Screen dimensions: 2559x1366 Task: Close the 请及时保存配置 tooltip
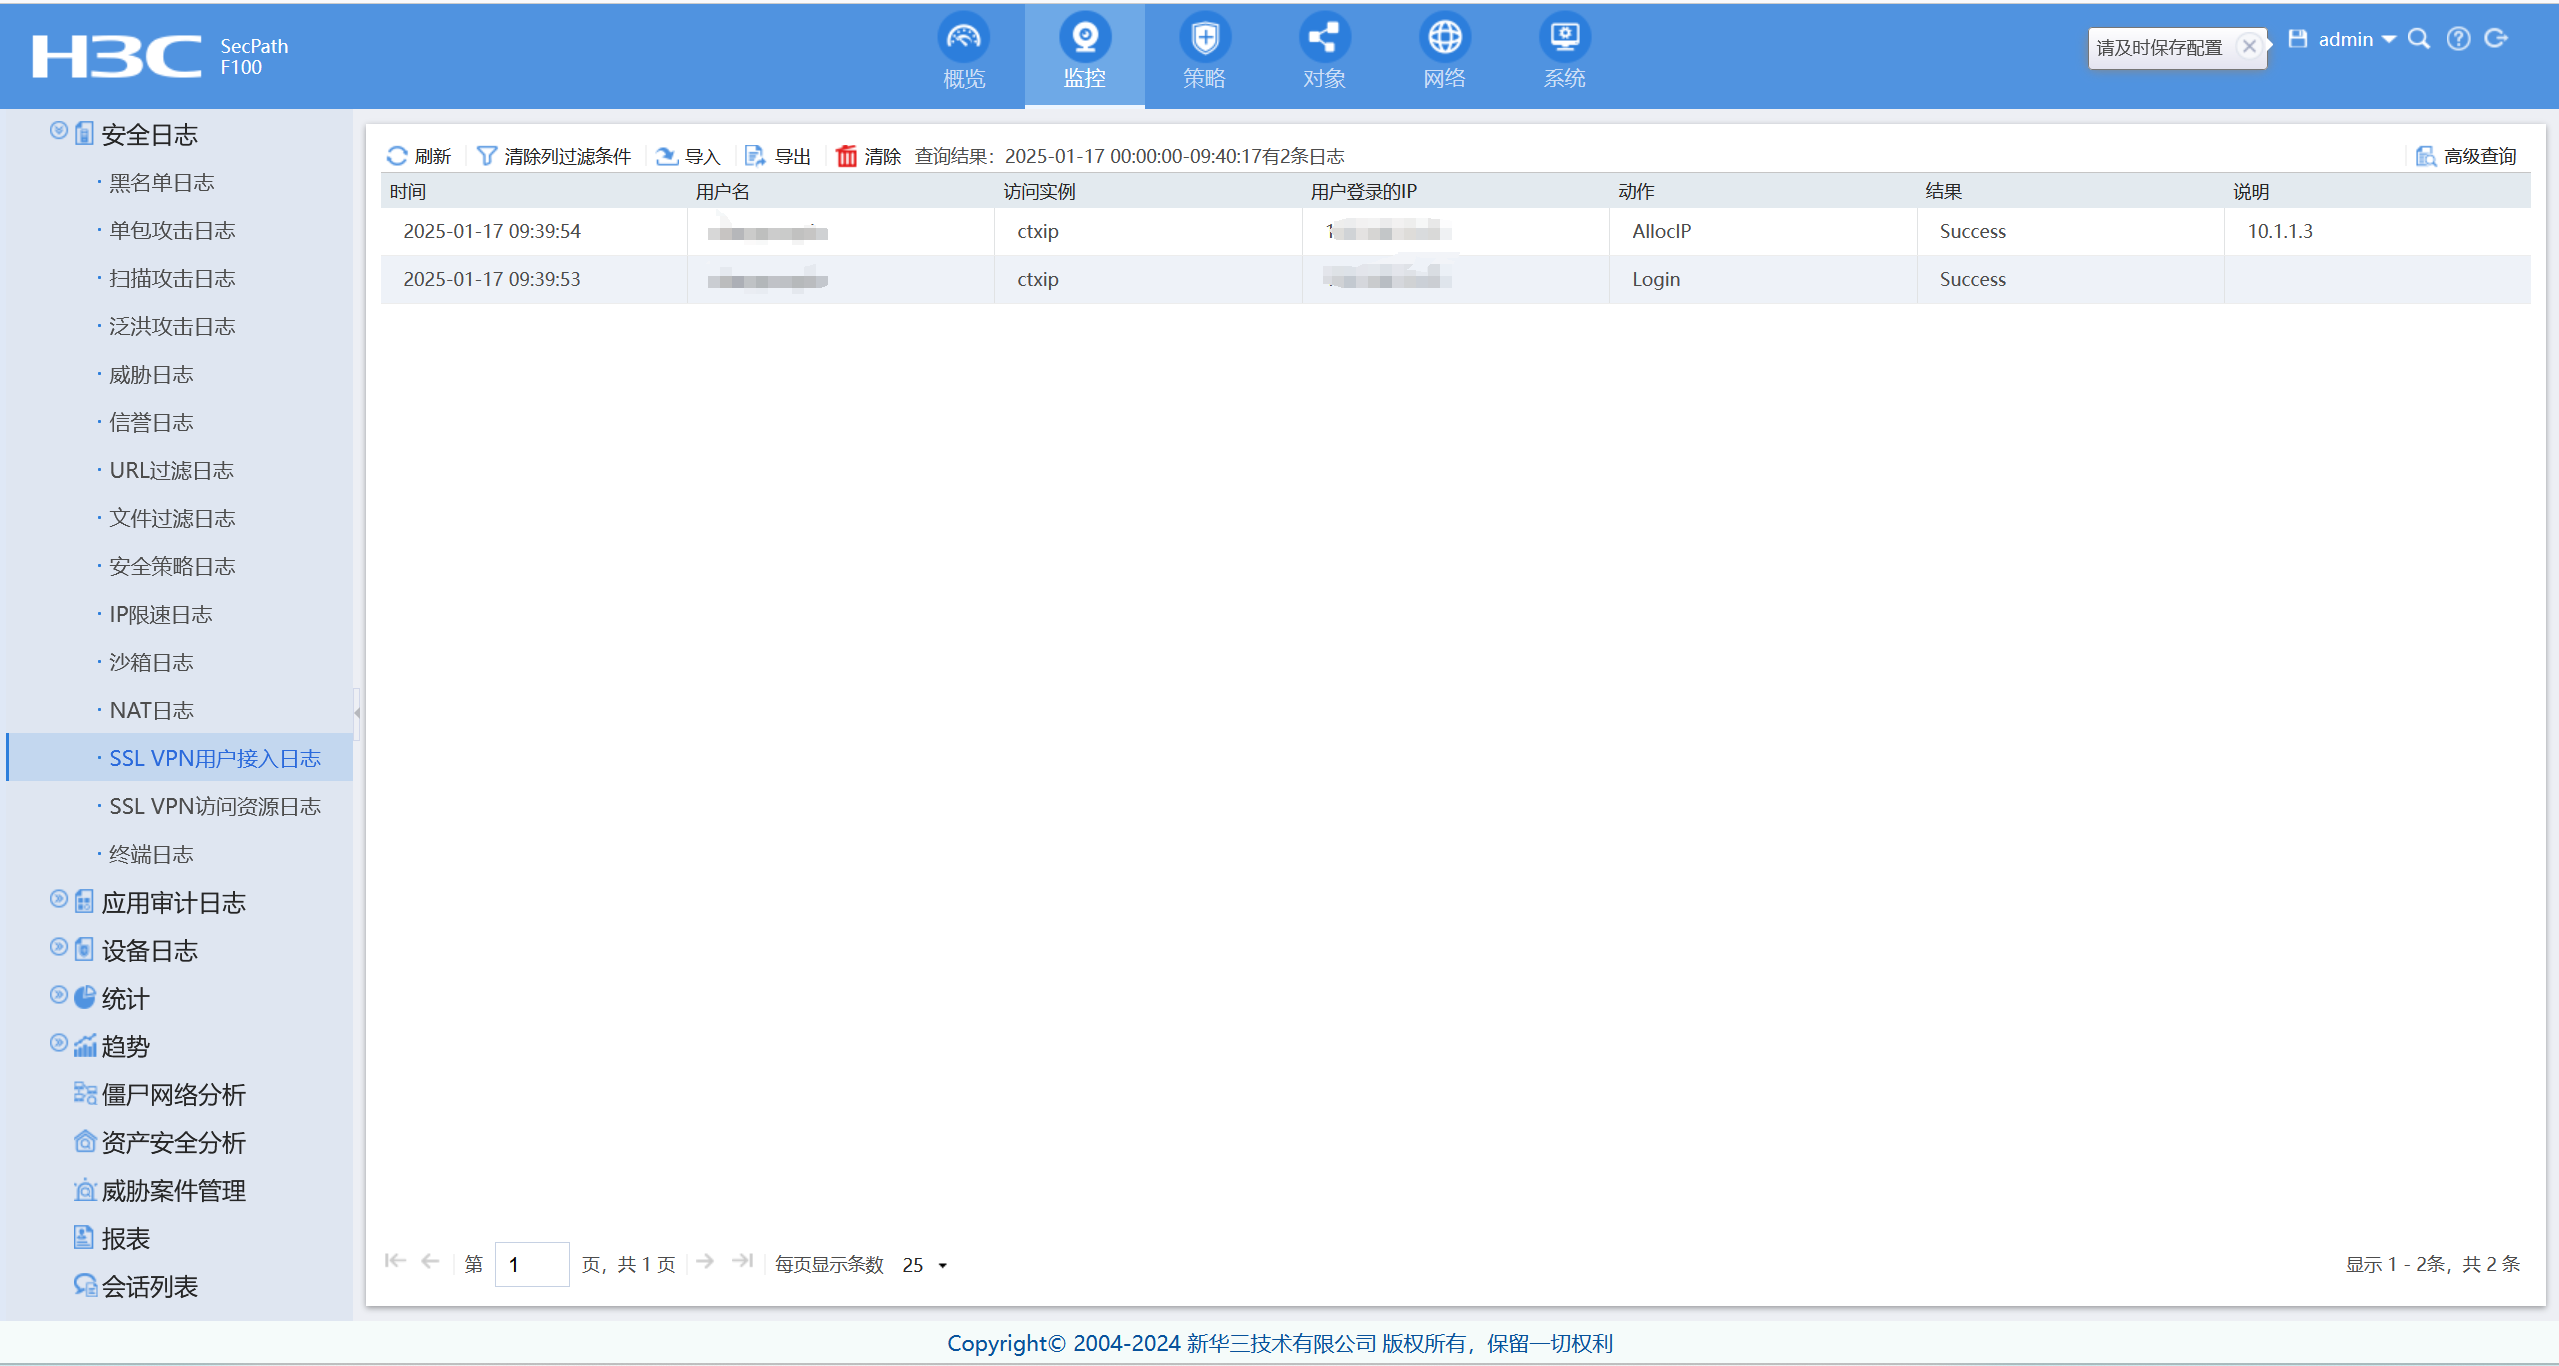tap(2249, 46)
